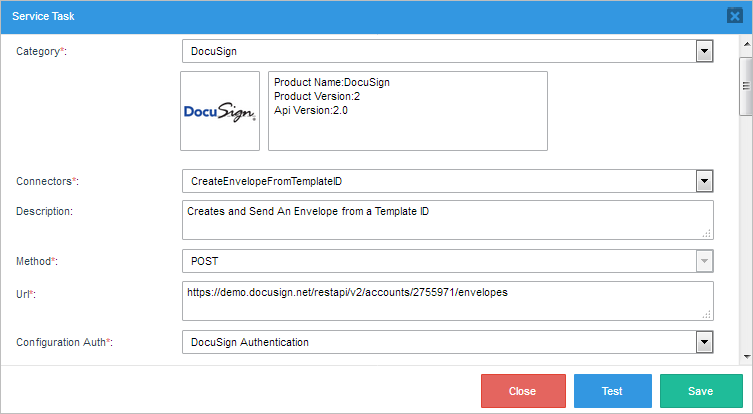This screenshot has height=414, width=753.
Task: Click the scrollbar up arrow
Action: pyautogui.click(x=745, y=41)
